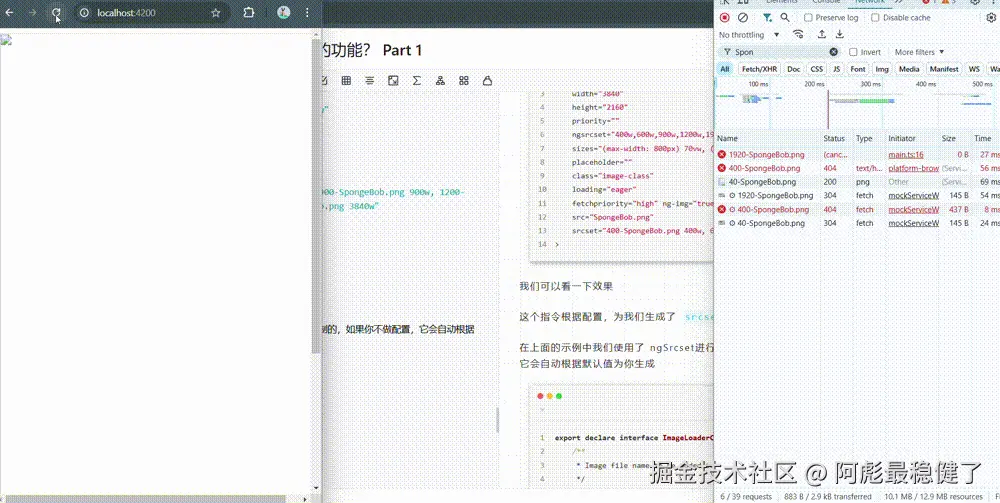Click the text alignment icon in editor toolbar

pos(370,80)
